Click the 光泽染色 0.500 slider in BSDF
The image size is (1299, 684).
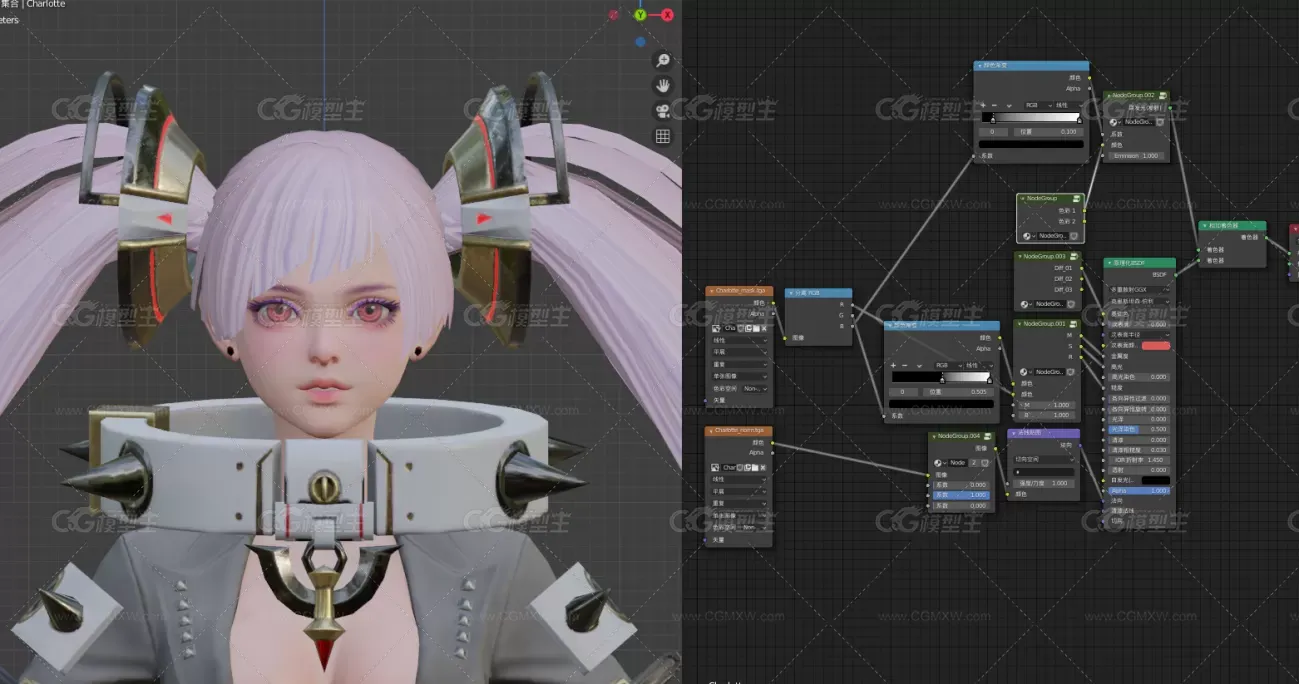point(1139,429)
